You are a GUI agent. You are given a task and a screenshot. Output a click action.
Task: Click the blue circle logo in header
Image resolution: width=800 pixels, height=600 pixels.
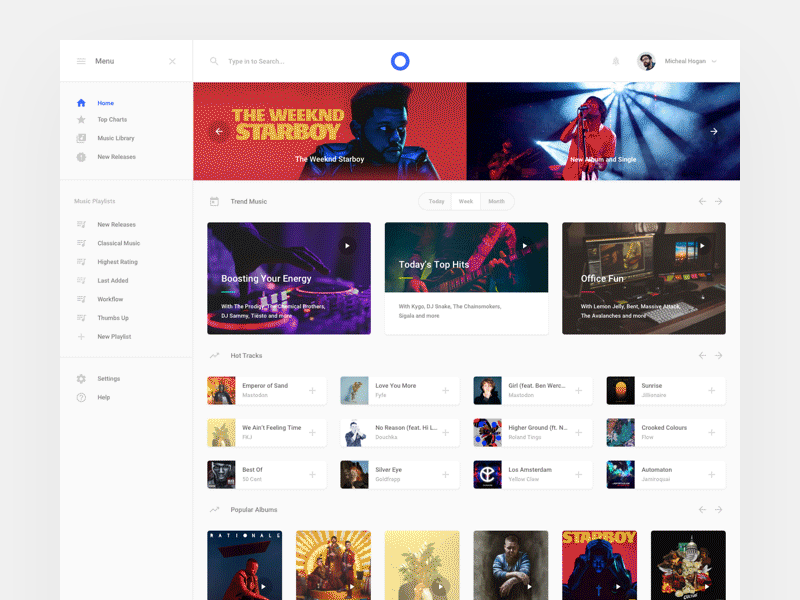tap(400, 61)
